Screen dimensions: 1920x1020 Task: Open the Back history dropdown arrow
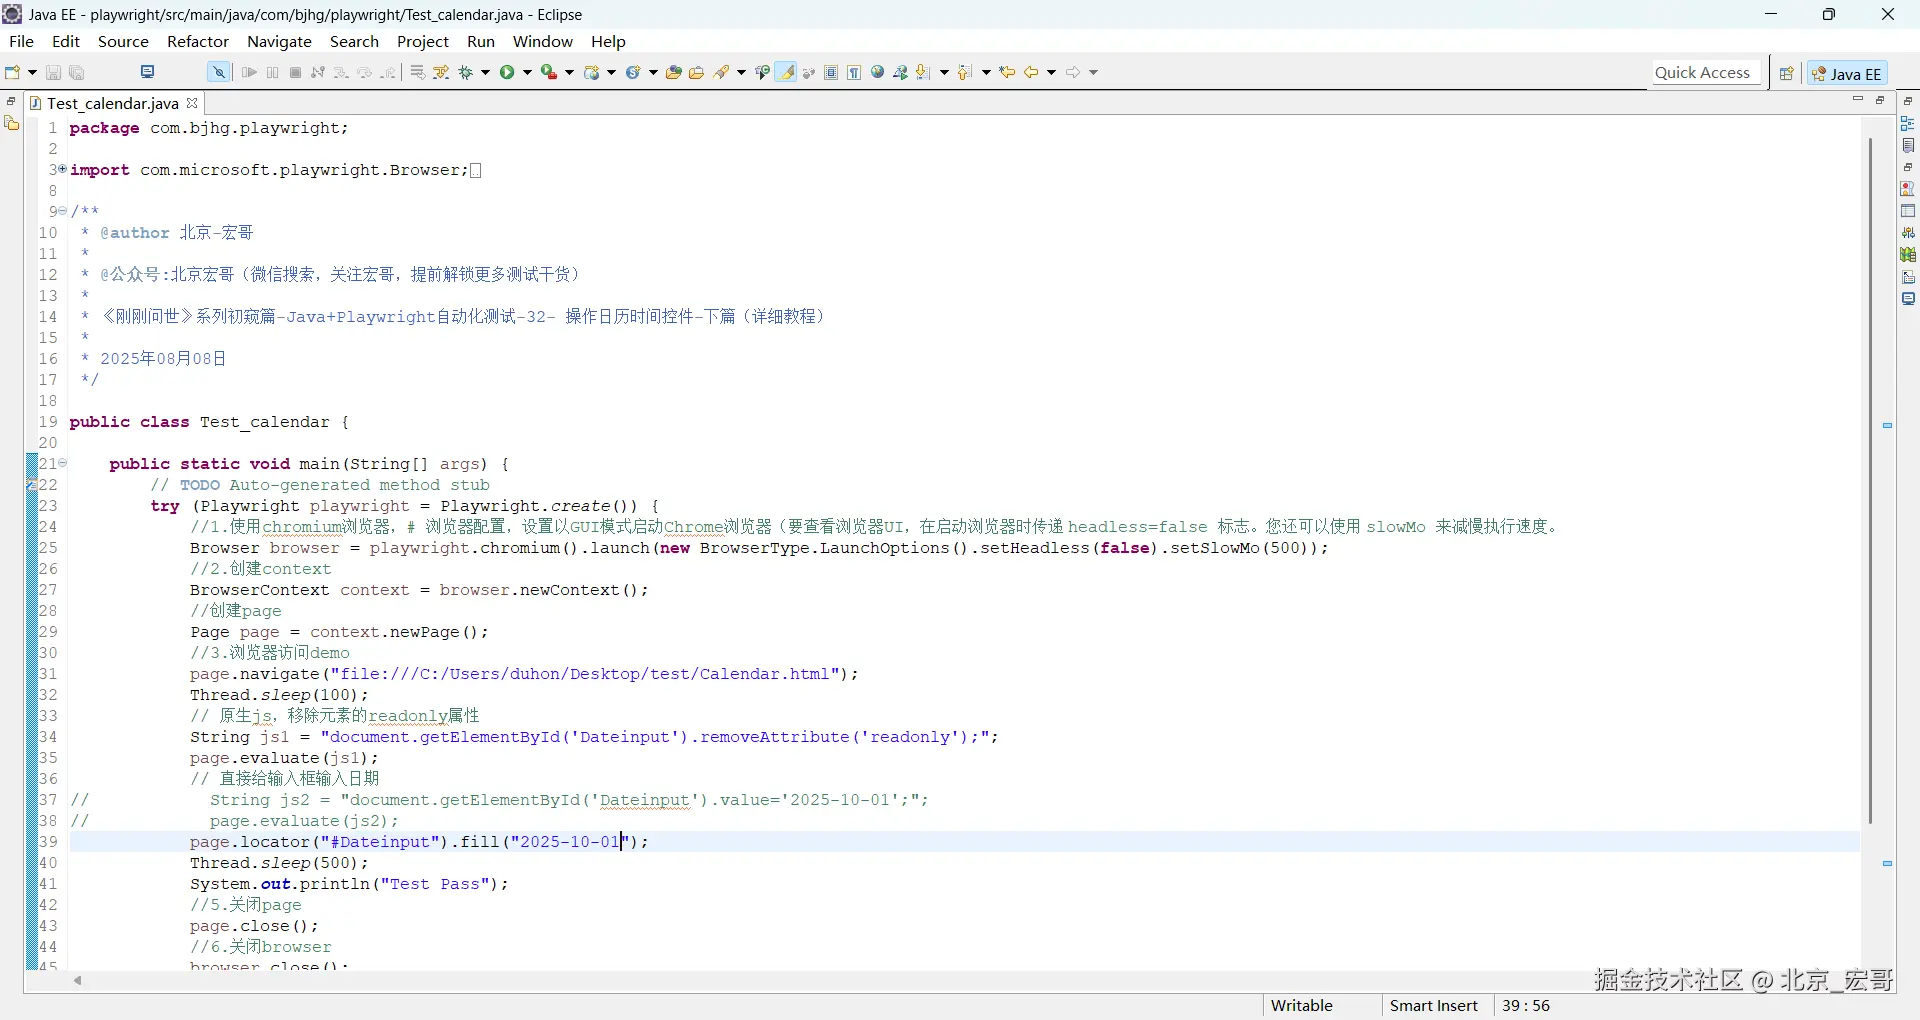(1051, 72)
